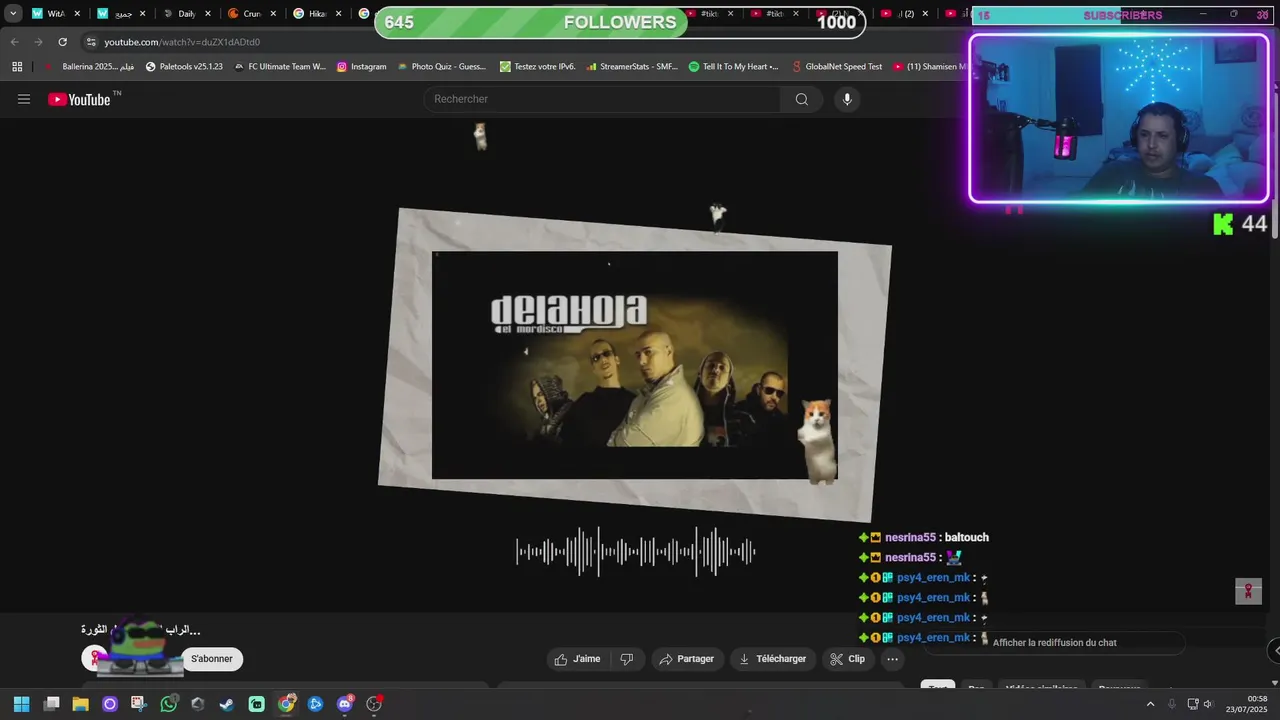Switch to the Crun browser tab
The height and width of the screenshot is (720, 1280).
pos(251,14)
